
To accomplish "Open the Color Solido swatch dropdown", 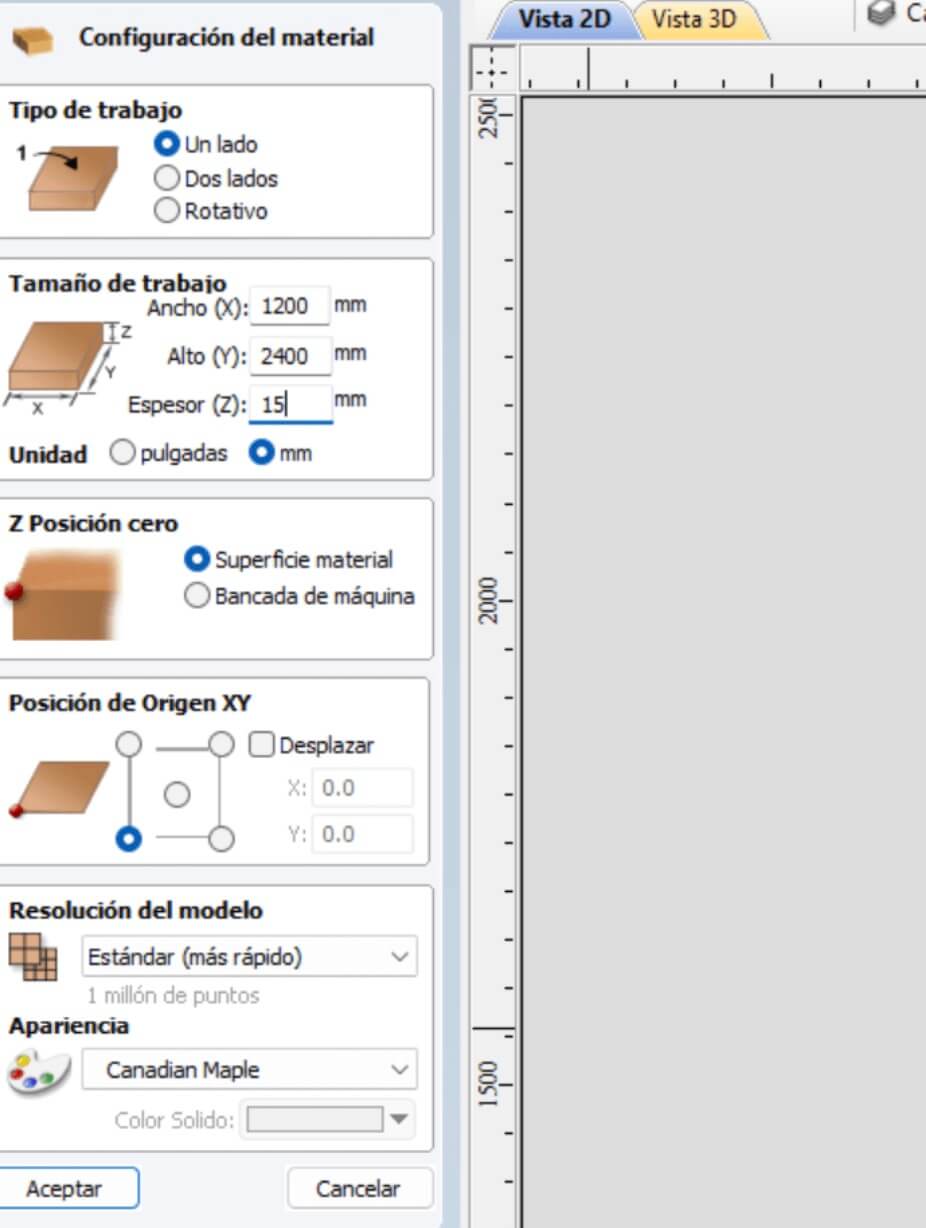I will point(330,1119).
